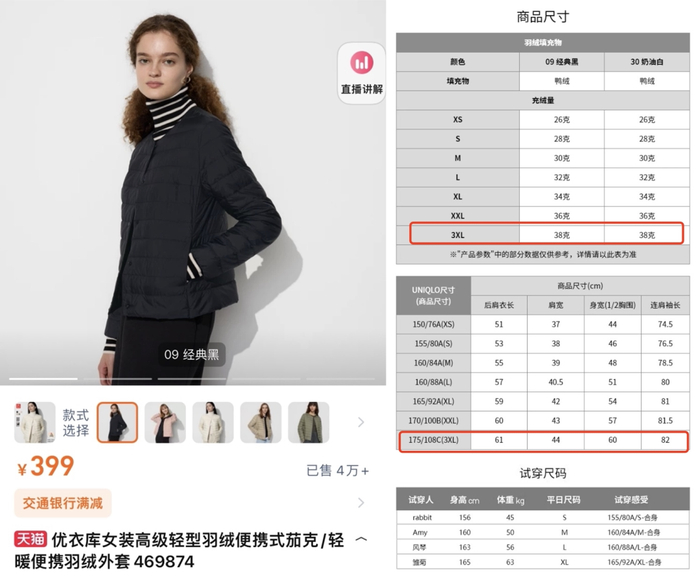The width and height of the screenshot is (700, 581).
Task: Open the first cream jacket overview thumbnail
Action: click(35, 422)
